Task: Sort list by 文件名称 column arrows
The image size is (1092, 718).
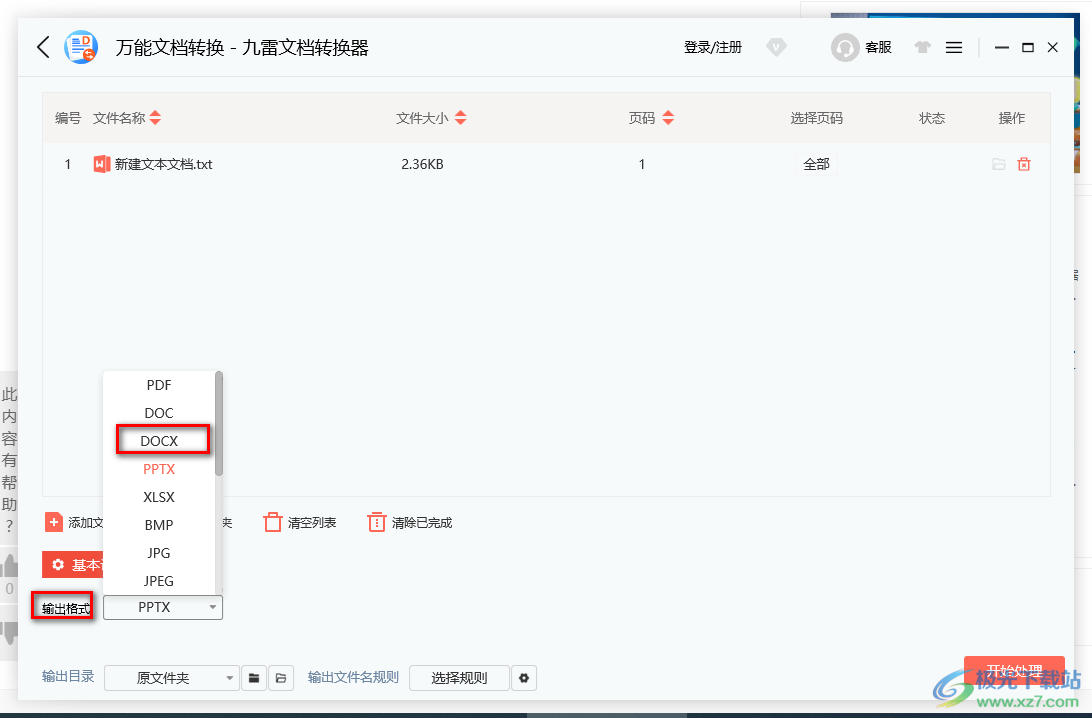Action: [x=155, y=118]
